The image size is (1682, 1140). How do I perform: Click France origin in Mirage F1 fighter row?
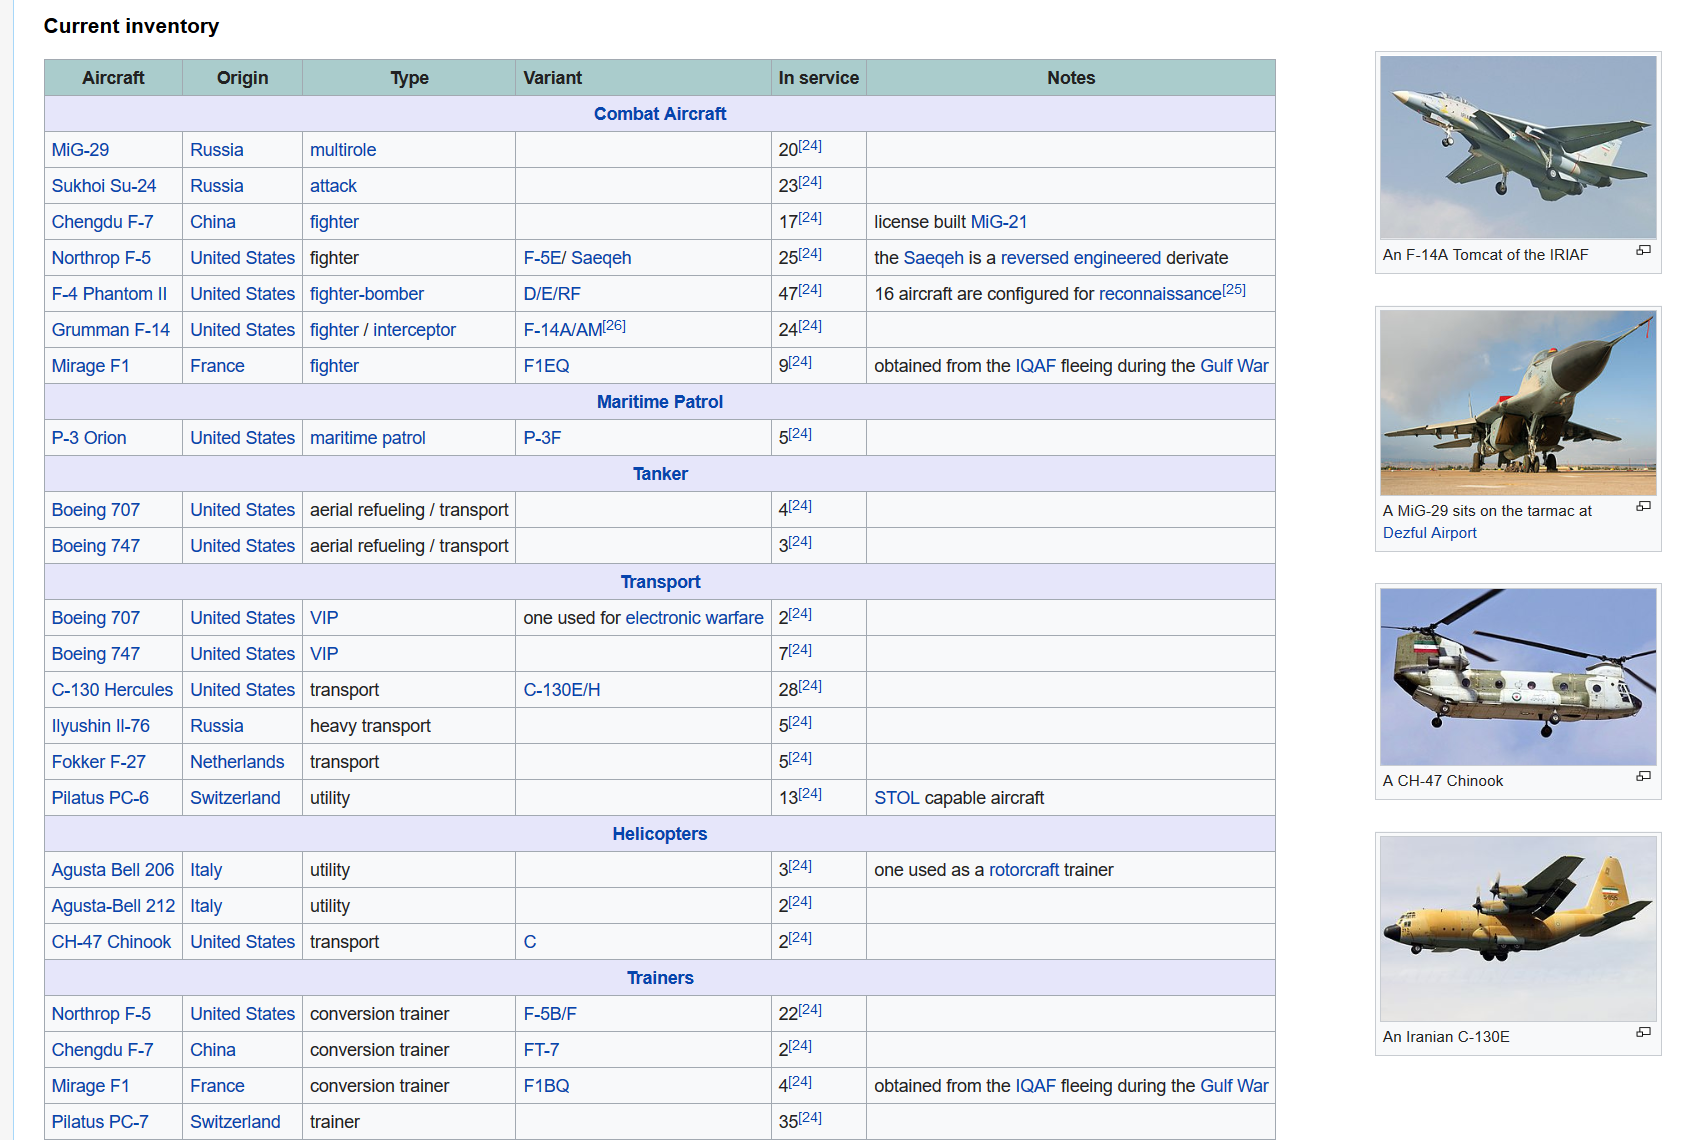(x=217, y=366)
